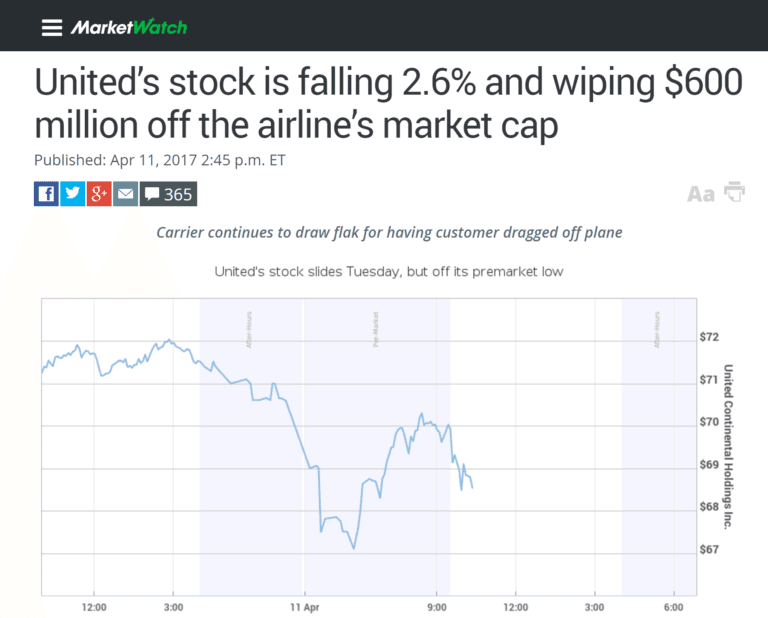Print the article using printer icon
Screen dimensions: 768x618
(735, 192)
